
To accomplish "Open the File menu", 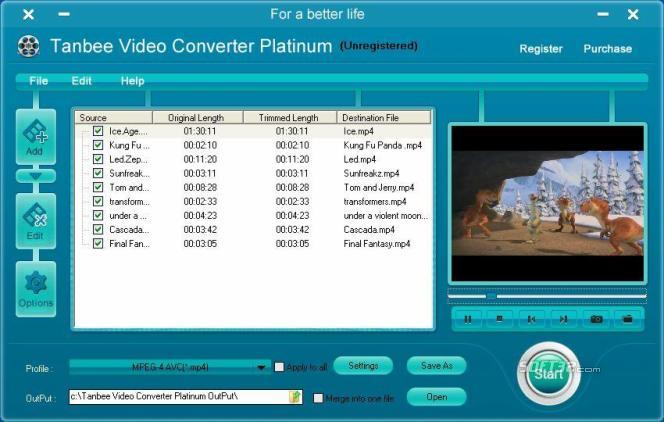I will coord(39,80).
